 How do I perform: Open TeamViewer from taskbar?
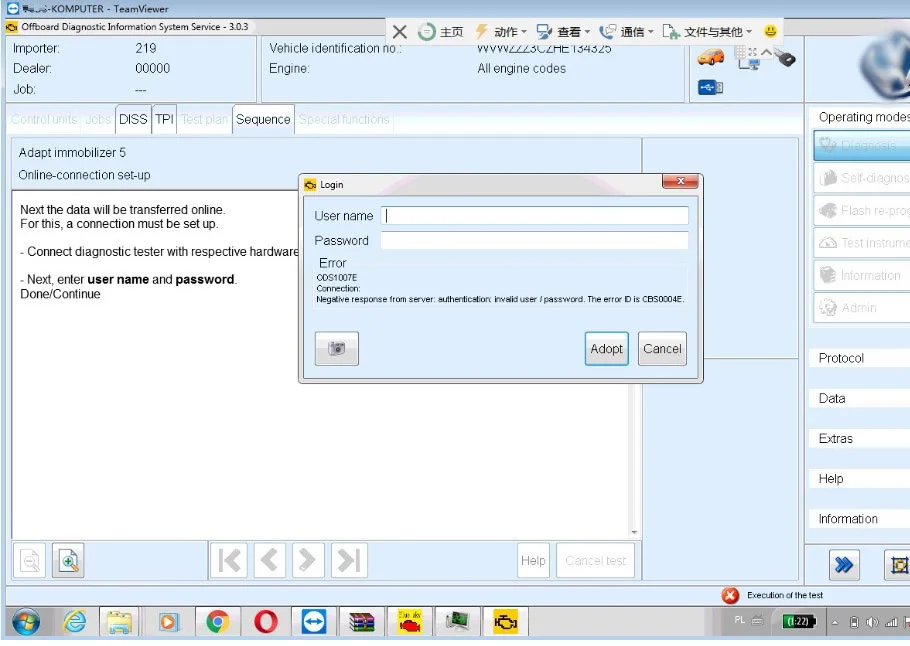(313, 622)
